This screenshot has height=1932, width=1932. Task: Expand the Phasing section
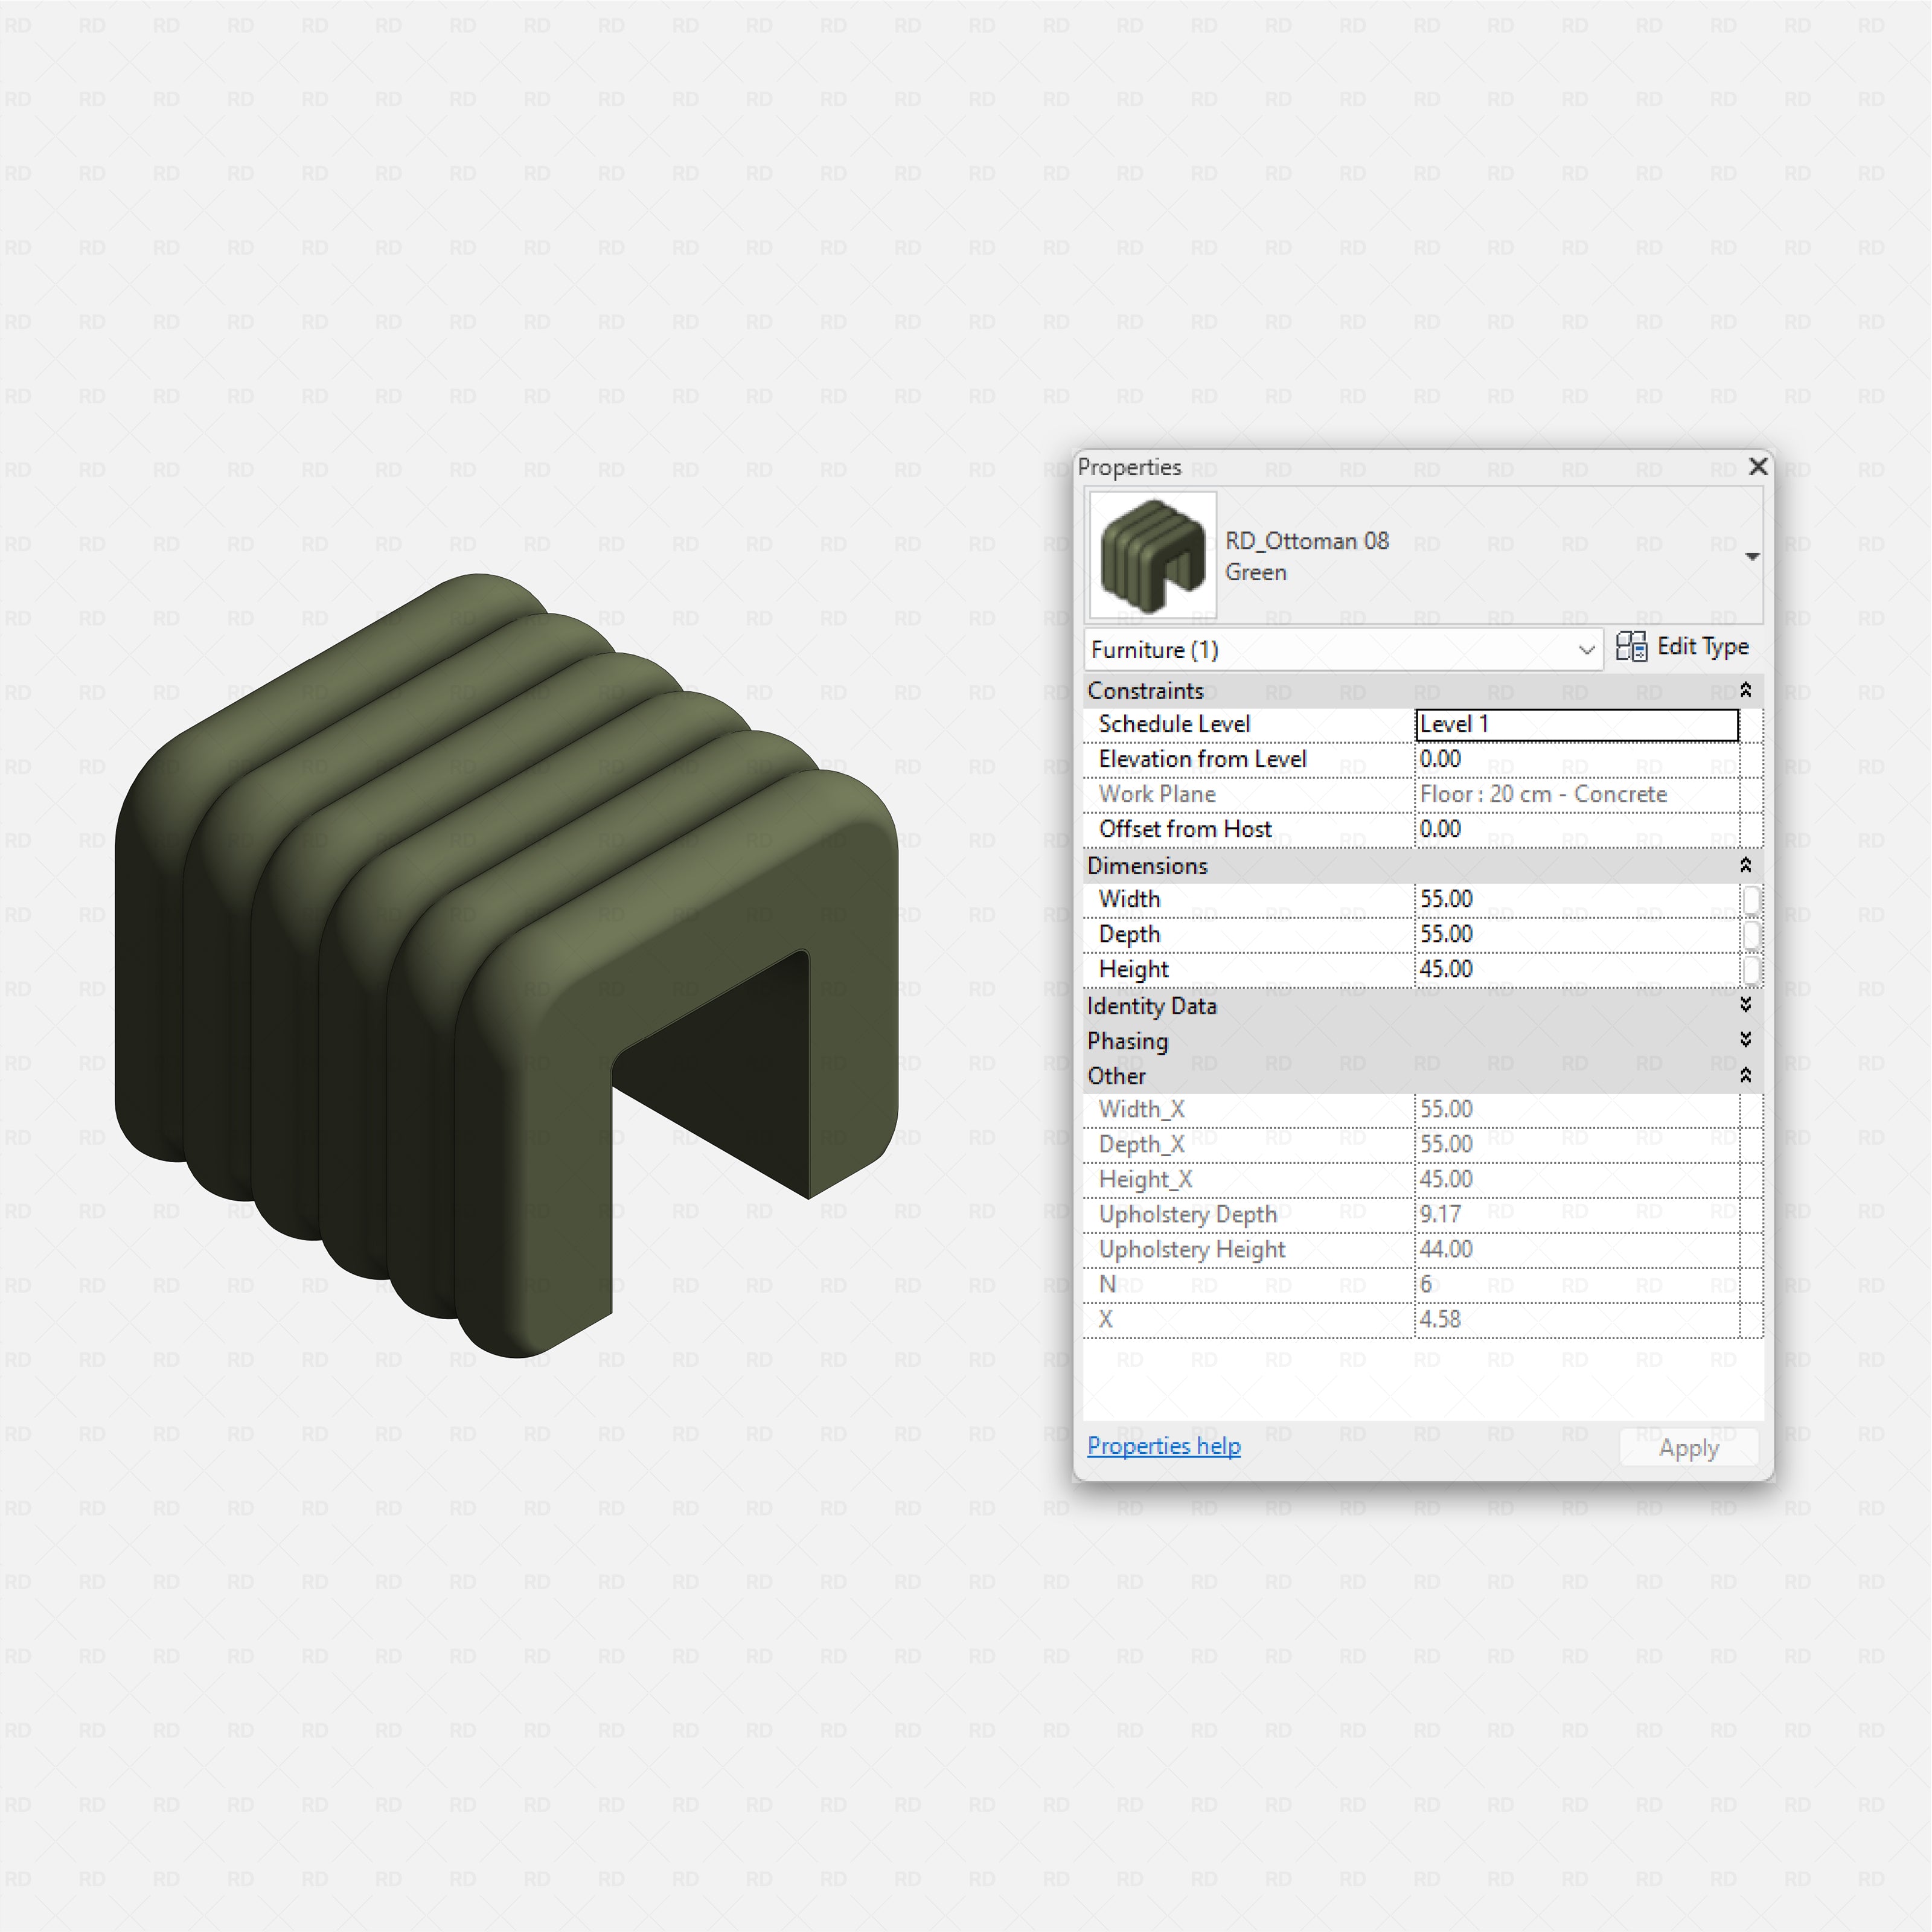tap(1745, 1040)
